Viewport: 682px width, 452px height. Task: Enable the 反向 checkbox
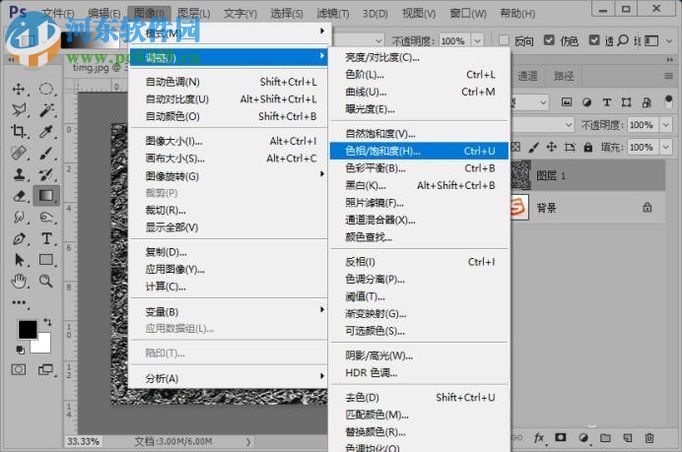pyautogui.click(x=504, y=40)
